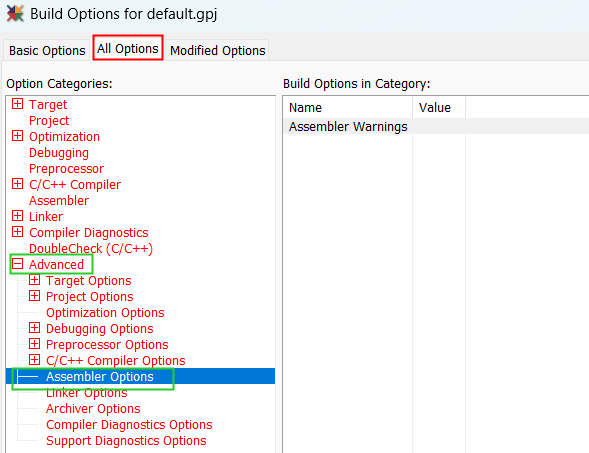Expand the Preprocessor Options subcategory

[x=35, y=344]
